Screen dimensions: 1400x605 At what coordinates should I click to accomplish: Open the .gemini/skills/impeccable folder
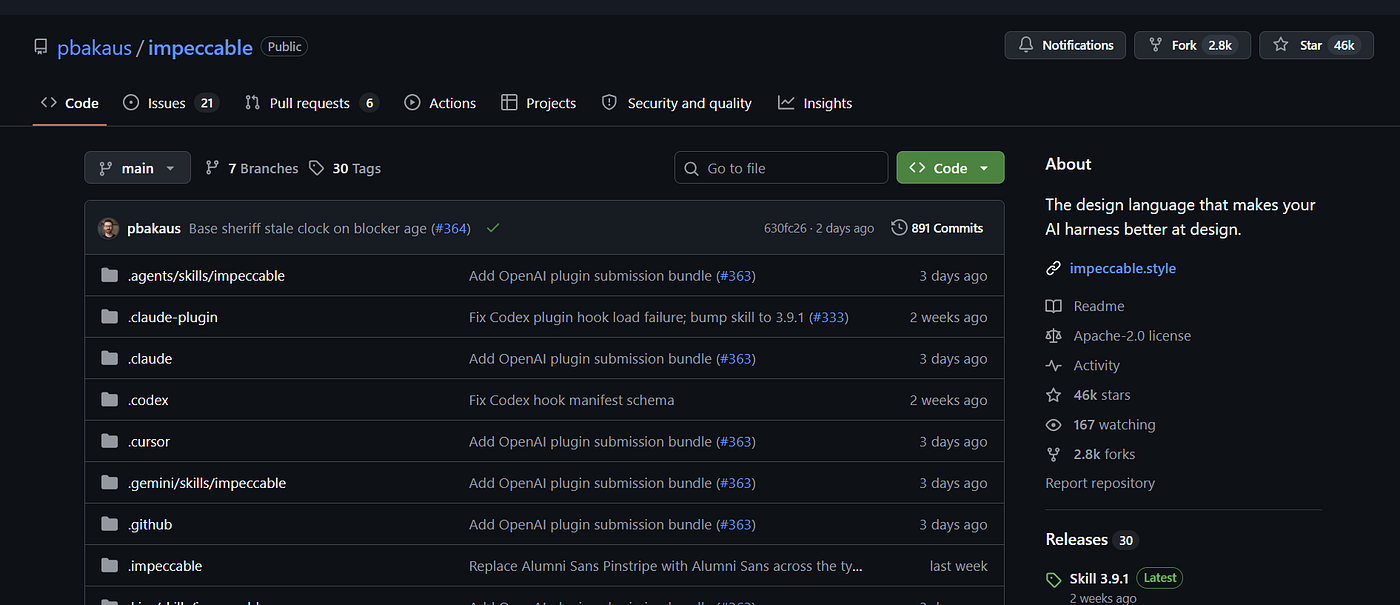[x=207, y=483]
